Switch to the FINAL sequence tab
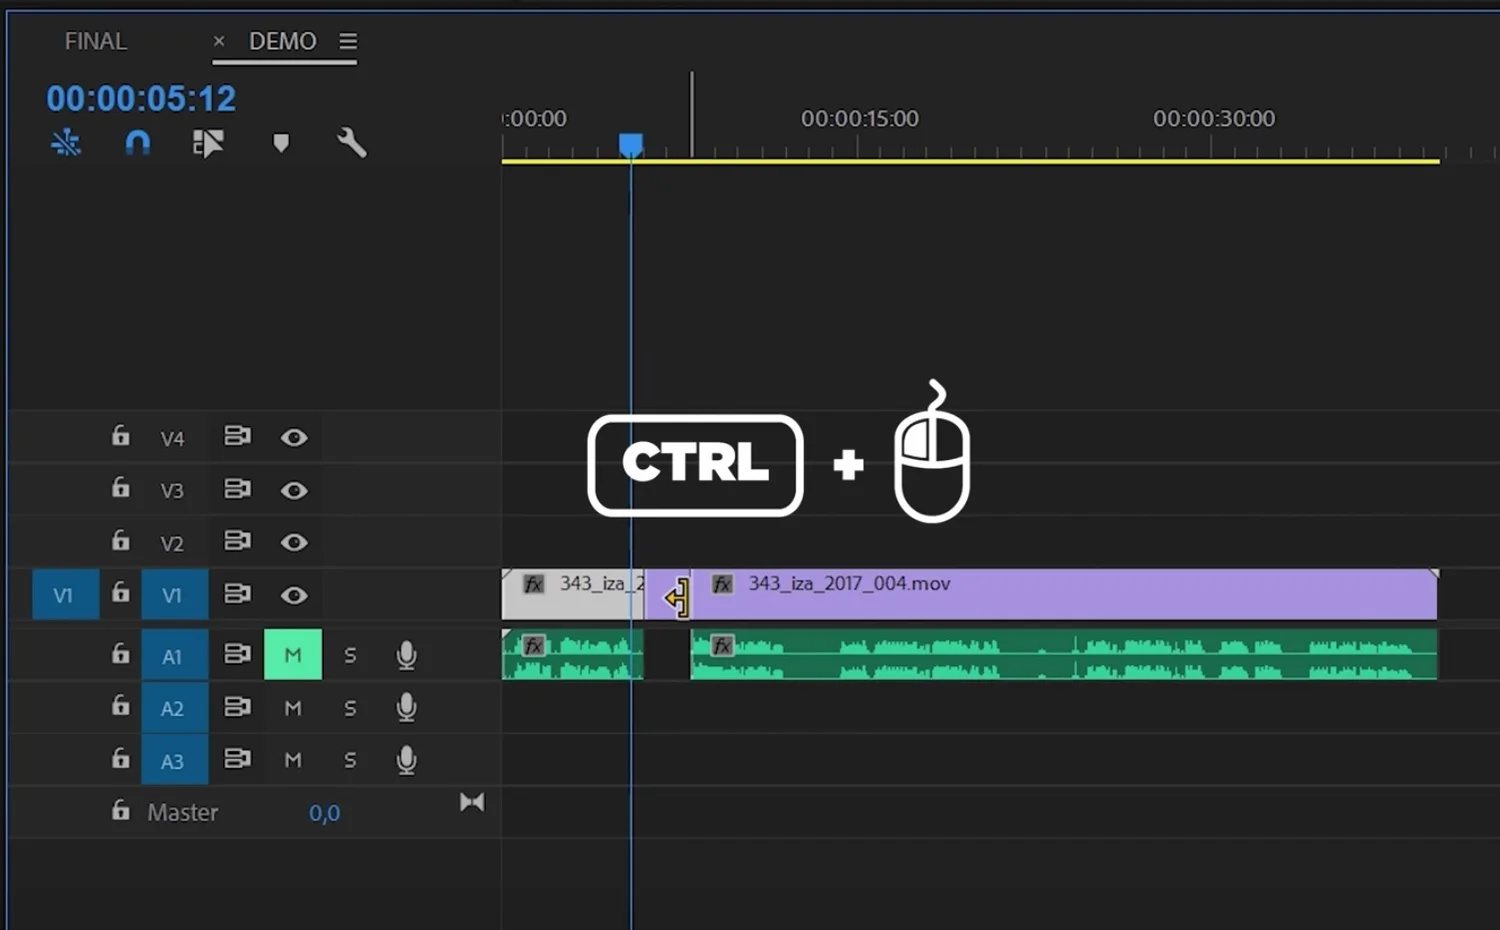 95,41
